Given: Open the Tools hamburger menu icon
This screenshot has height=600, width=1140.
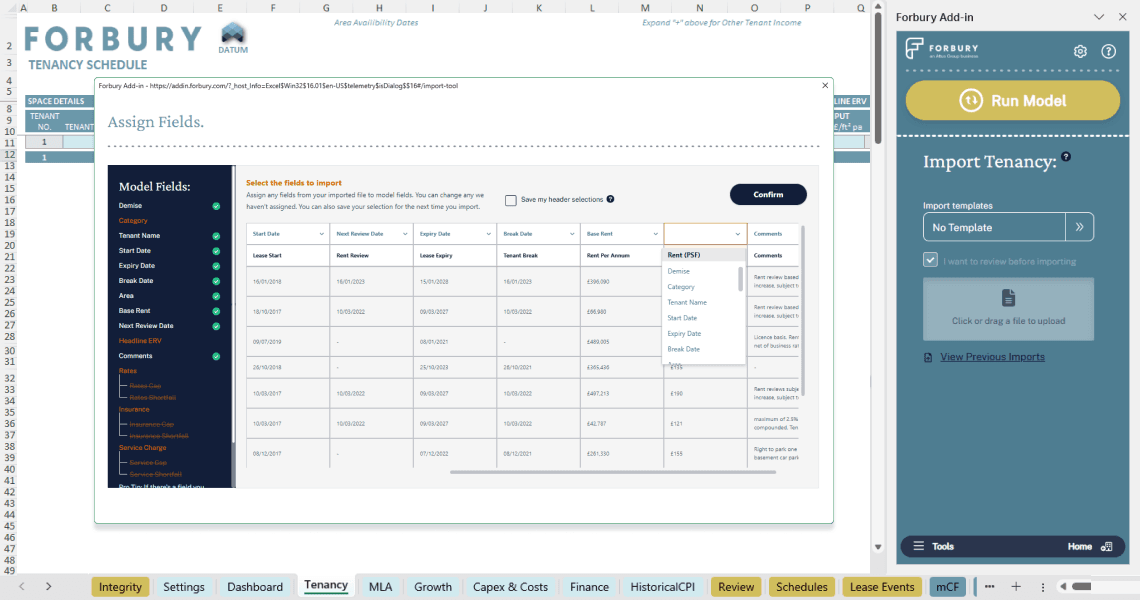Looking at the screenshot, I should pyautogui.click(x=918, y=547).
